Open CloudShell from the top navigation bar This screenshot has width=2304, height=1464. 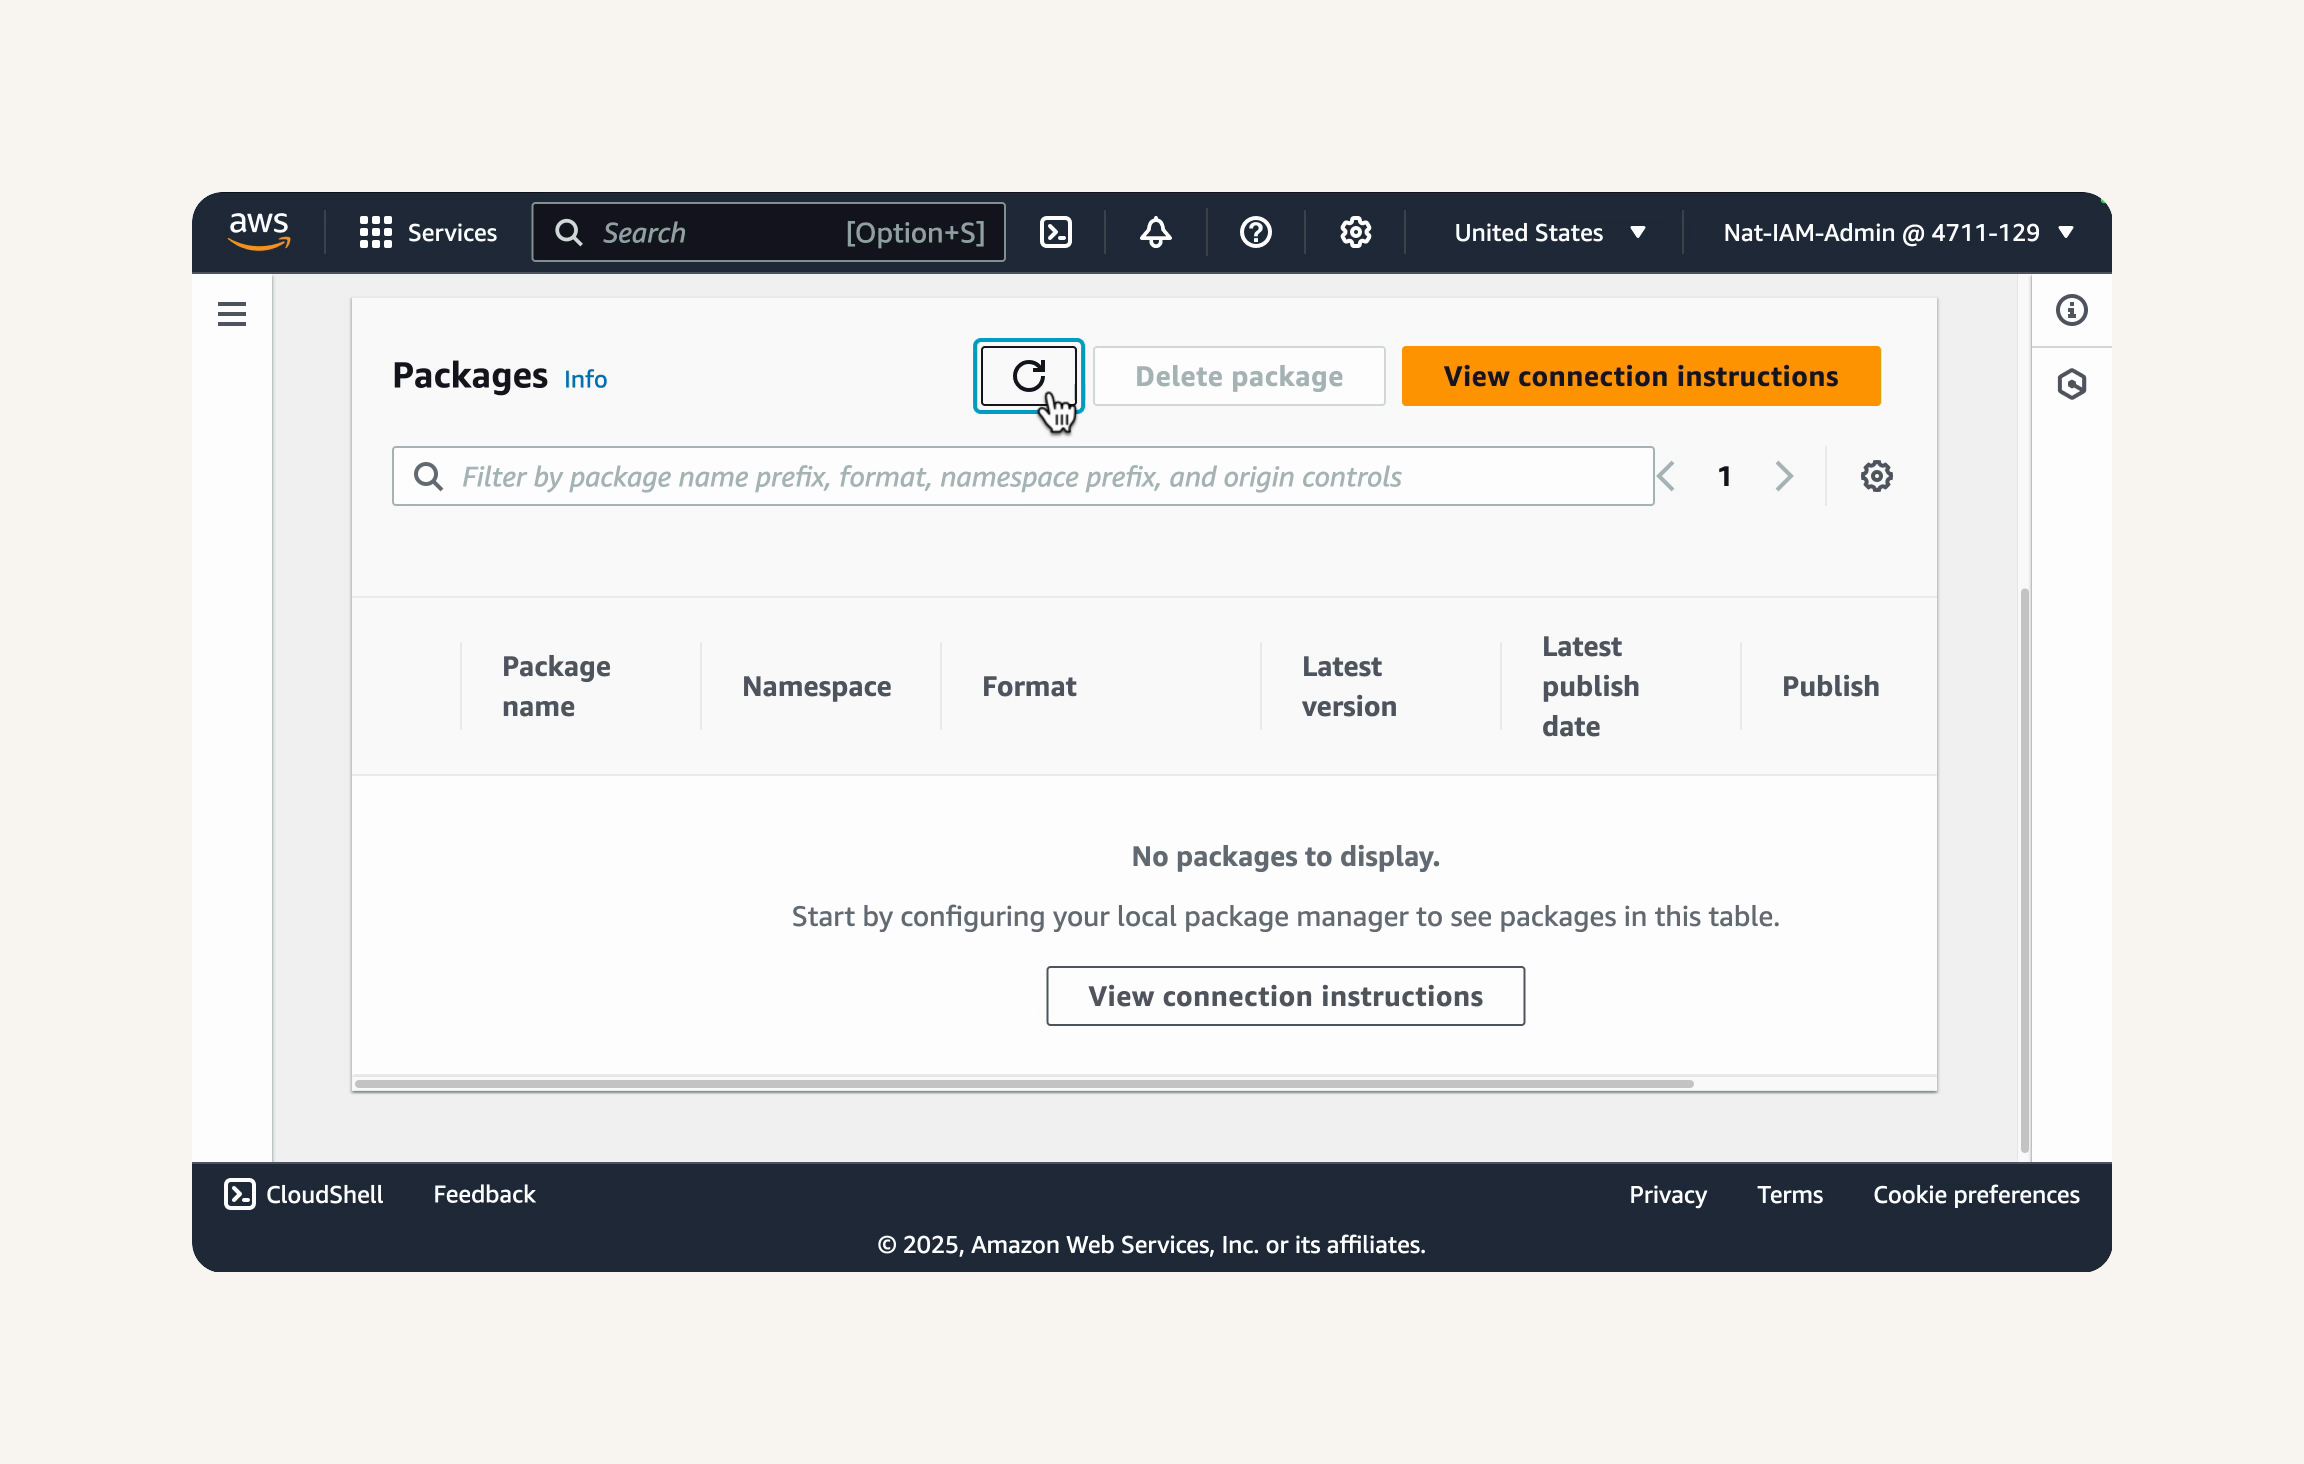1056,232
